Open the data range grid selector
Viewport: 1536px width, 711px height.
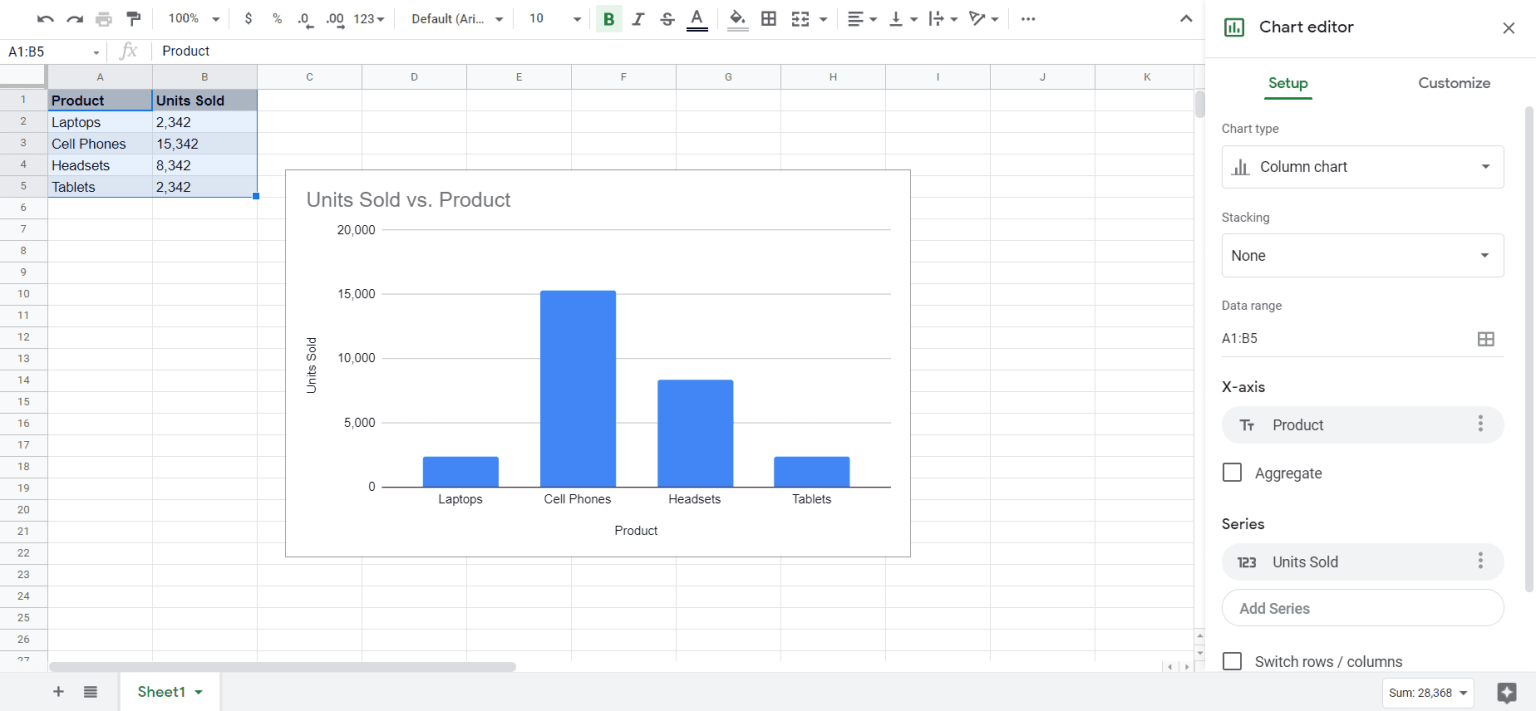pos(1486,338)
